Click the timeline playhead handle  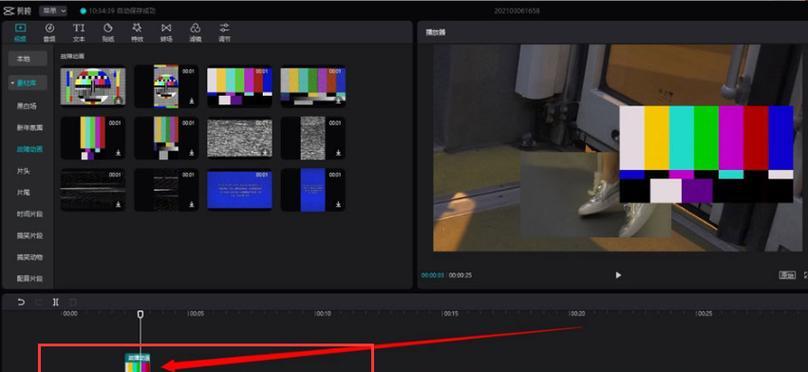(x=140, y=314)
